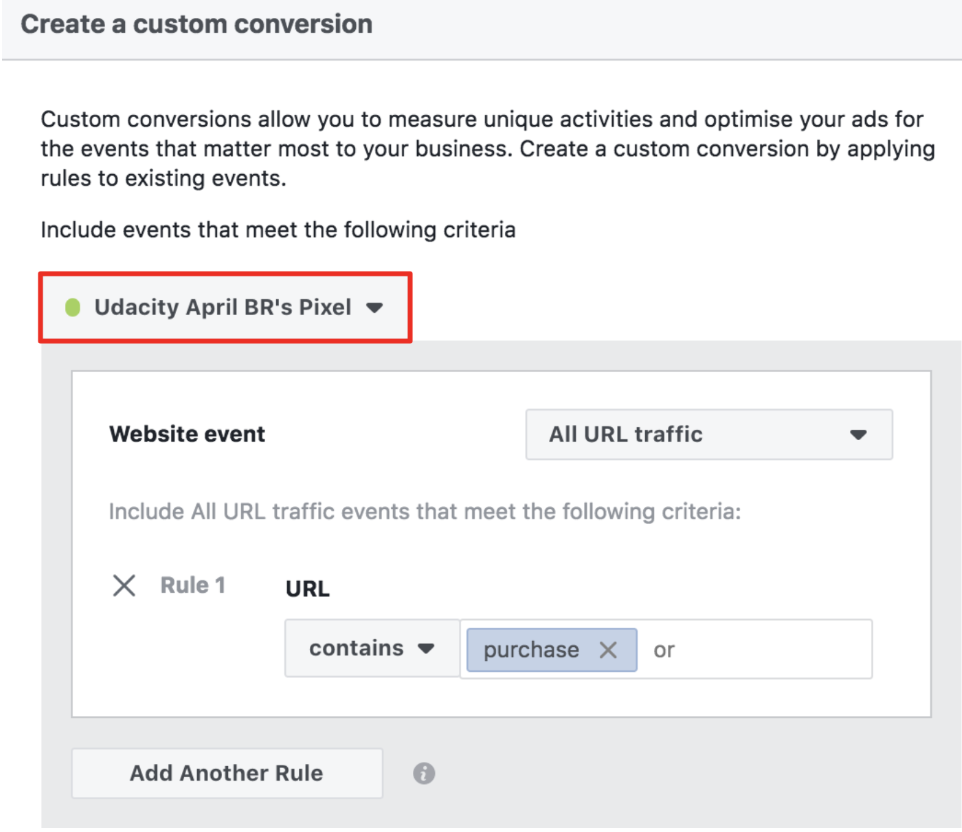The height and width of the screenshot is (832, 962).
Task: Select the purchase keyword chip
Action: coord(531,650)
